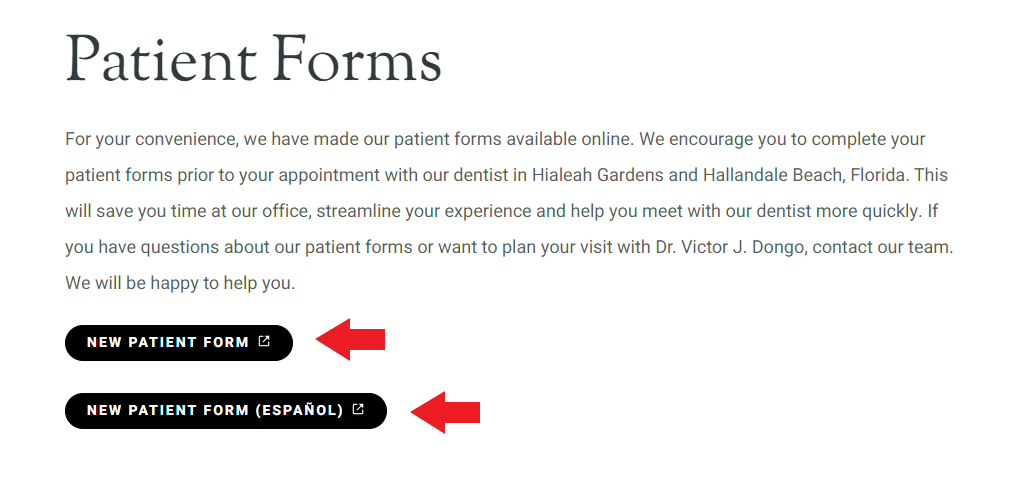Click red arrow pointing at Español form
1024x488 pixels.
click(x=445, y=412)
